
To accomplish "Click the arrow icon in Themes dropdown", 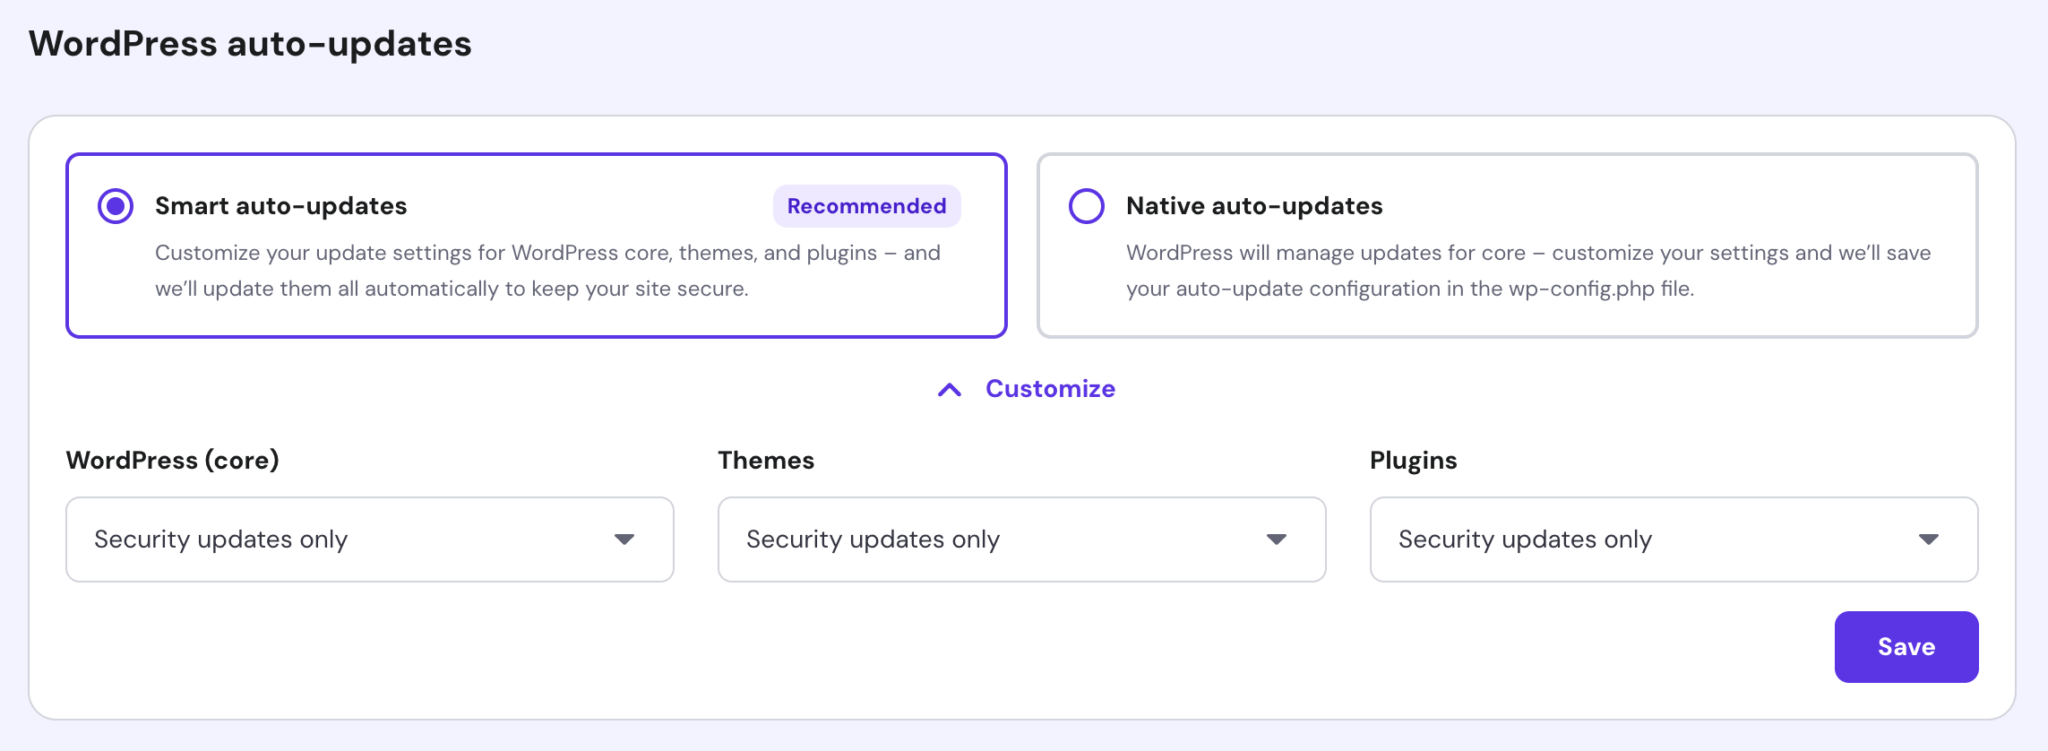I will tap(1277, 540).
